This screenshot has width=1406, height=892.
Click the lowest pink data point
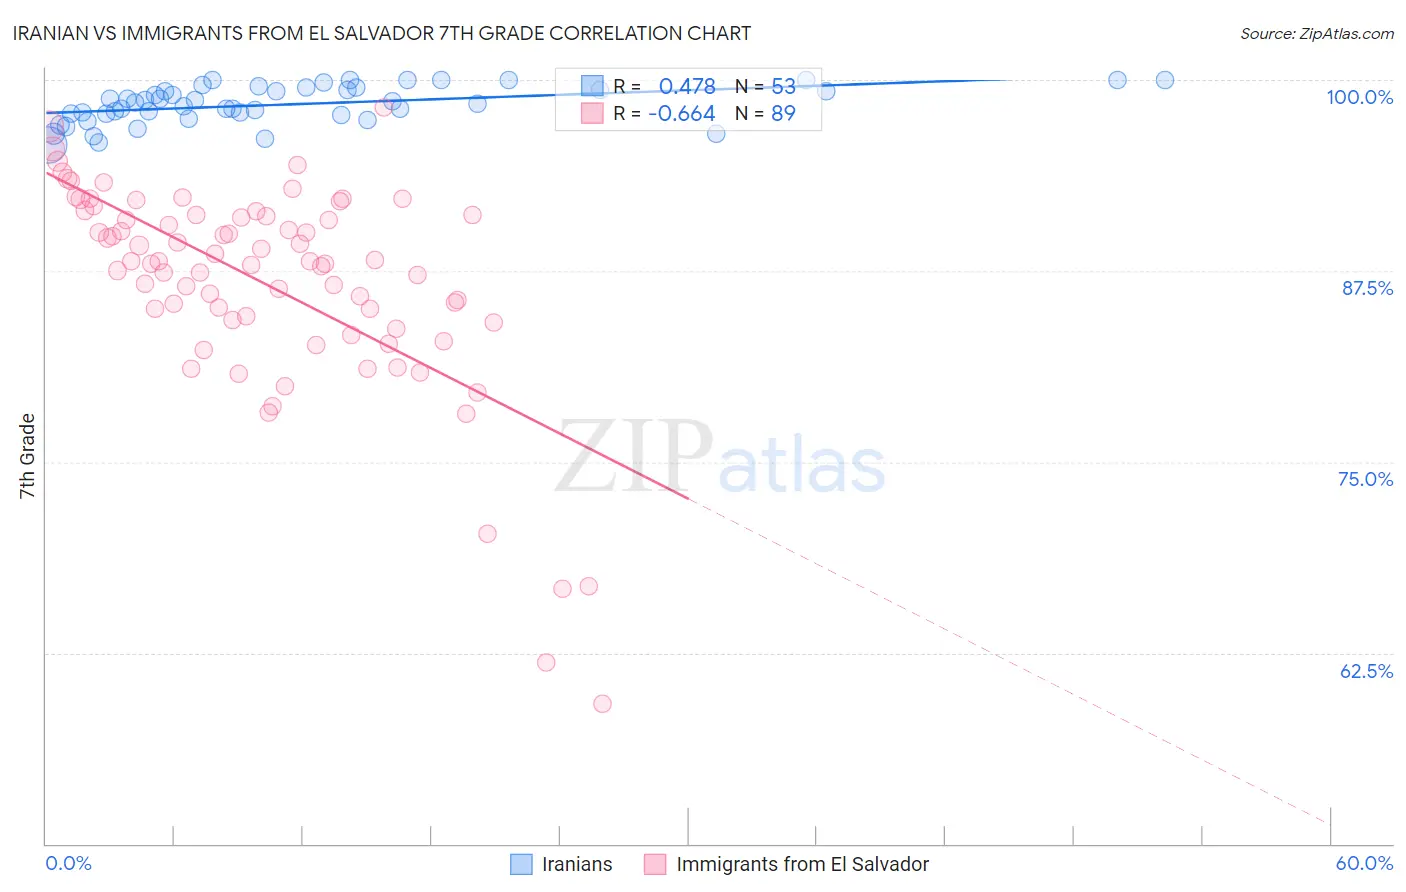pos(602,704)
